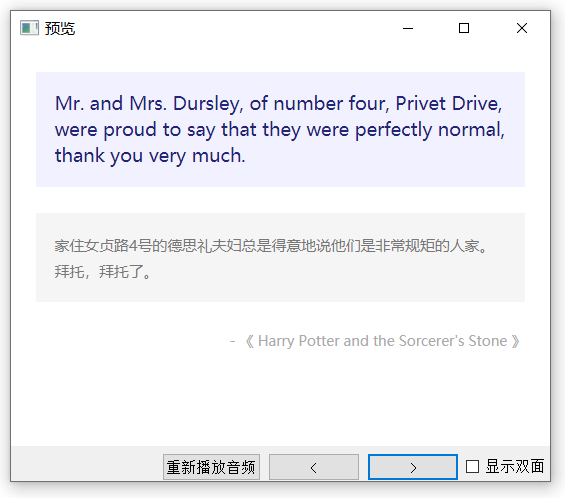Click the English sentence card about the Dursleys
The height and width of the screenshot is (498, 565).
point(280,129)
